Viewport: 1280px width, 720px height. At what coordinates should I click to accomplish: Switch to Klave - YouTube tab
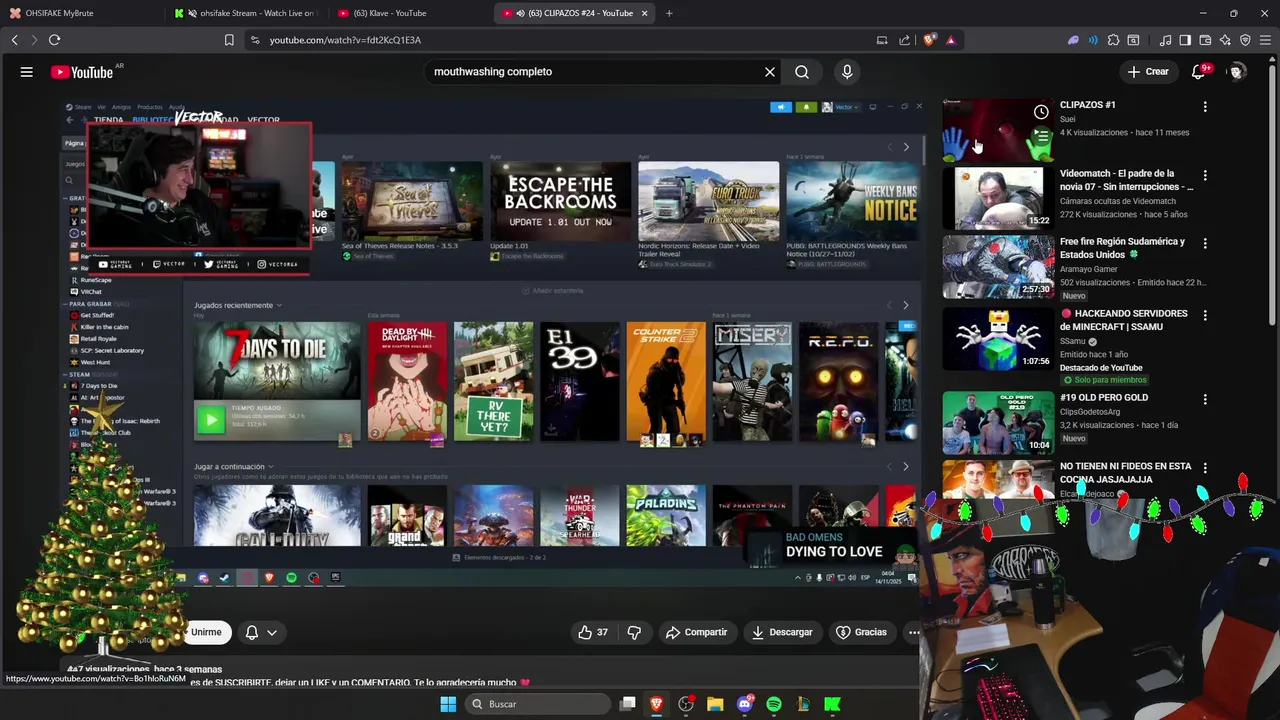[410, 13]
